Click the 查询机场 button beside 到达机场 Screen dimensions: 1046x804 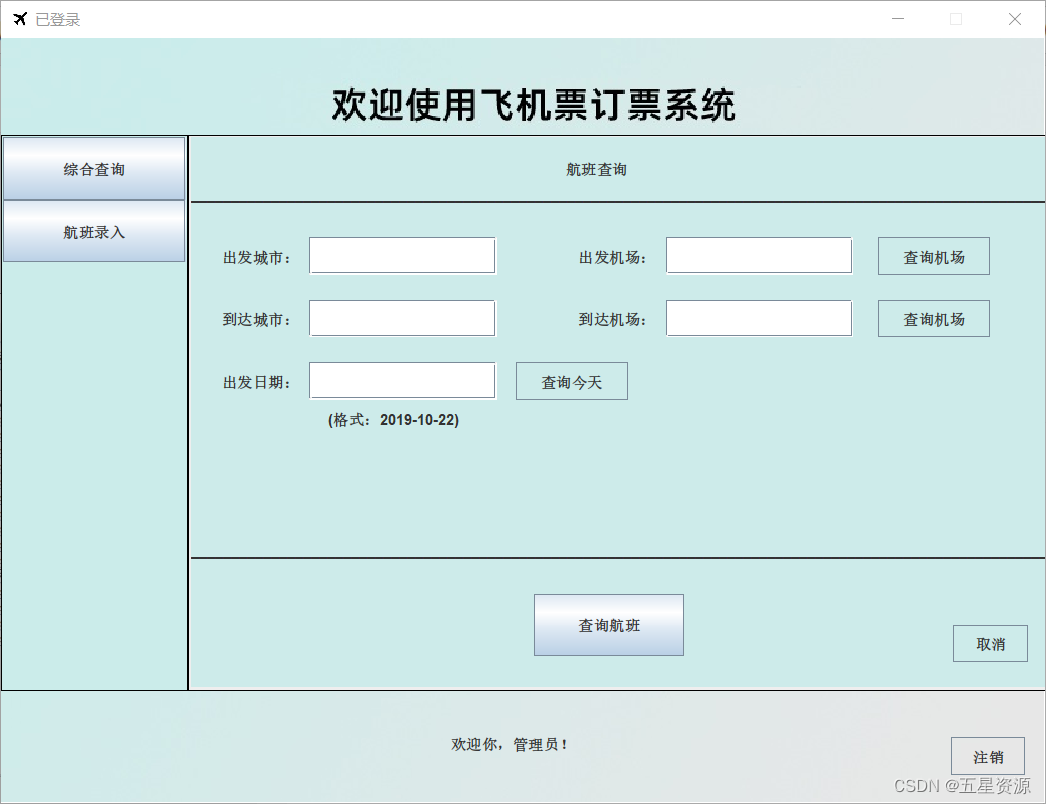(933, 318)
